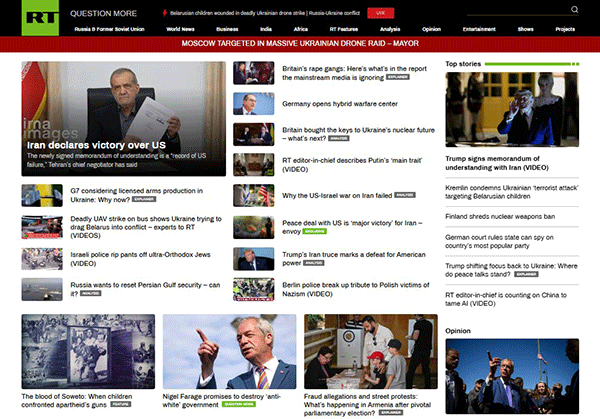Open the Africa section
Image resolution: width=600 pixels, height=419 pixels.
(301, 29)
